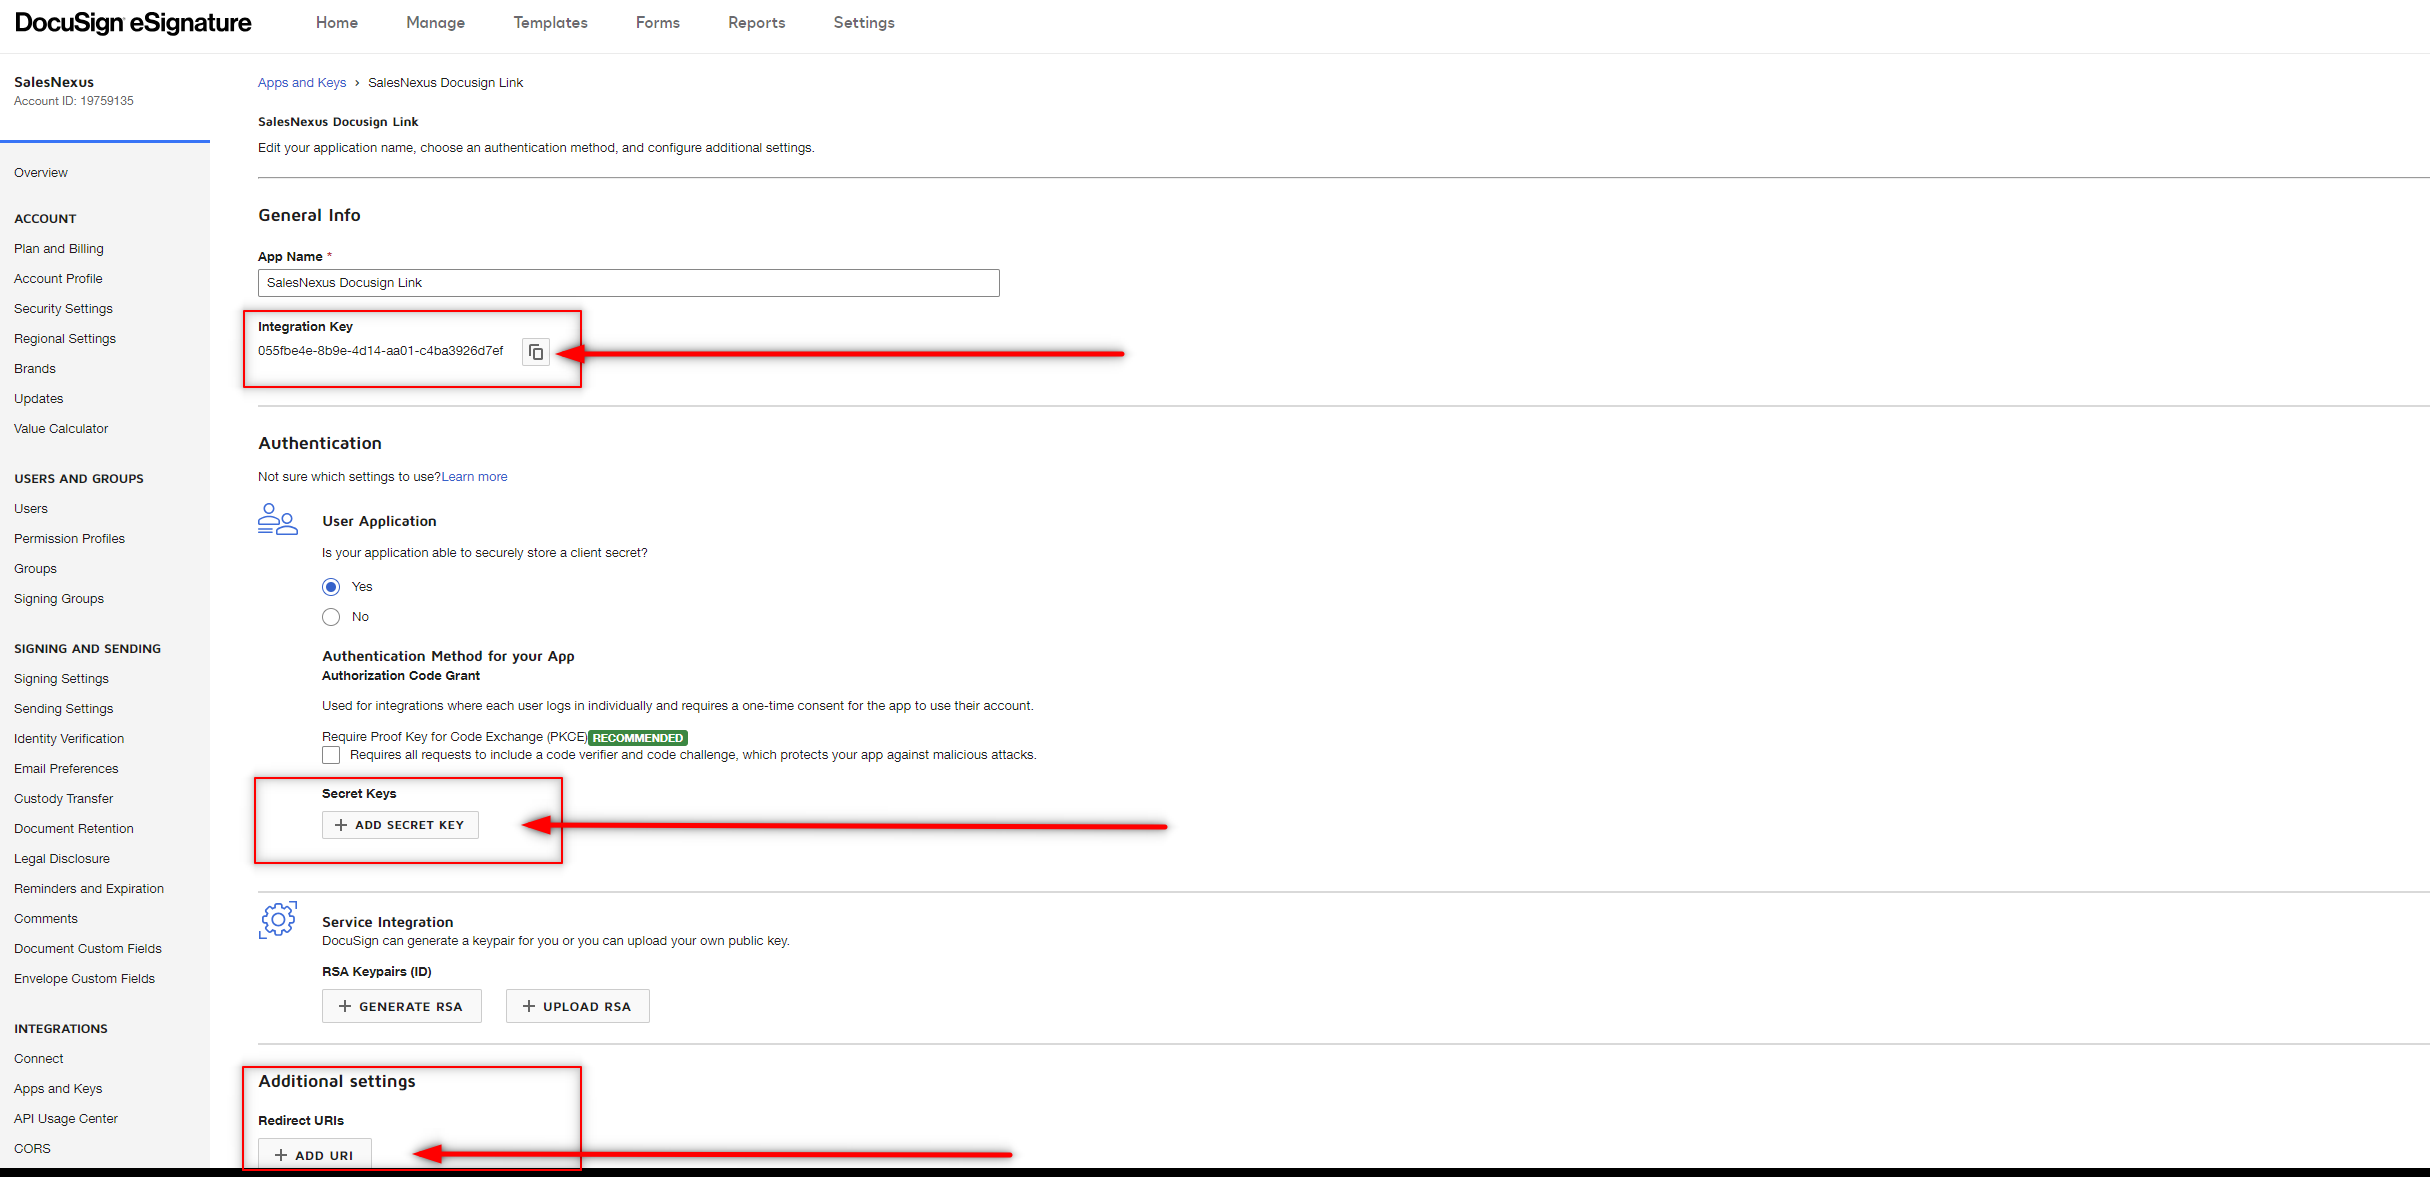The height and width of the screenshot is (1177, 2430).
Task: Open Regional Settings page
Action: (x=65, y=339)
